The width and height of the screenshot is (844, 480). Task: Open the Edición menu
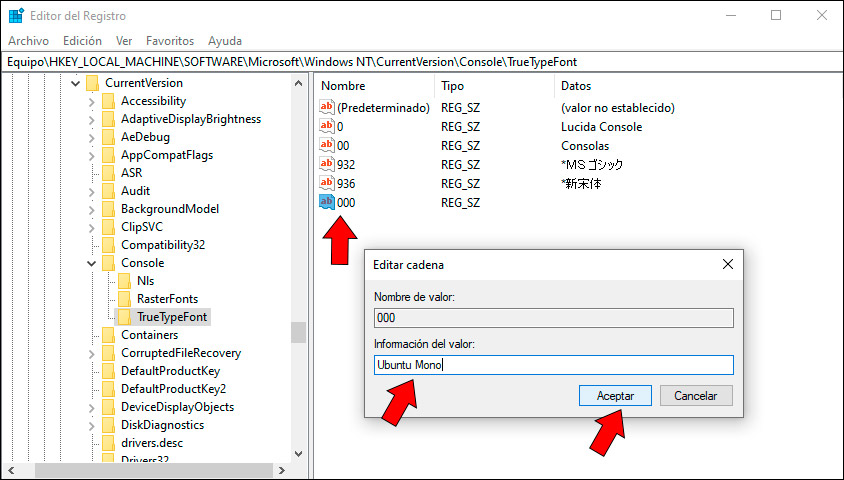[x=82, y=41]
